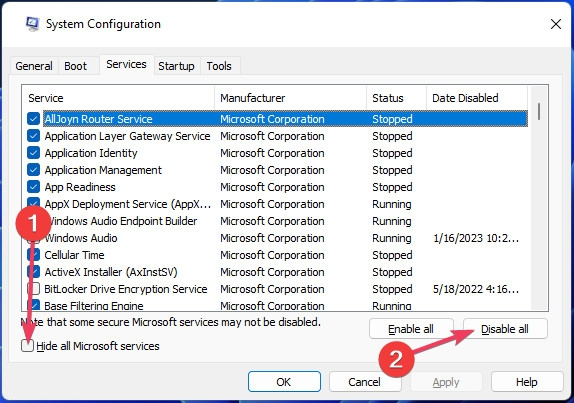
Task: Close the System Configuration window
Action: coord(556,25)
